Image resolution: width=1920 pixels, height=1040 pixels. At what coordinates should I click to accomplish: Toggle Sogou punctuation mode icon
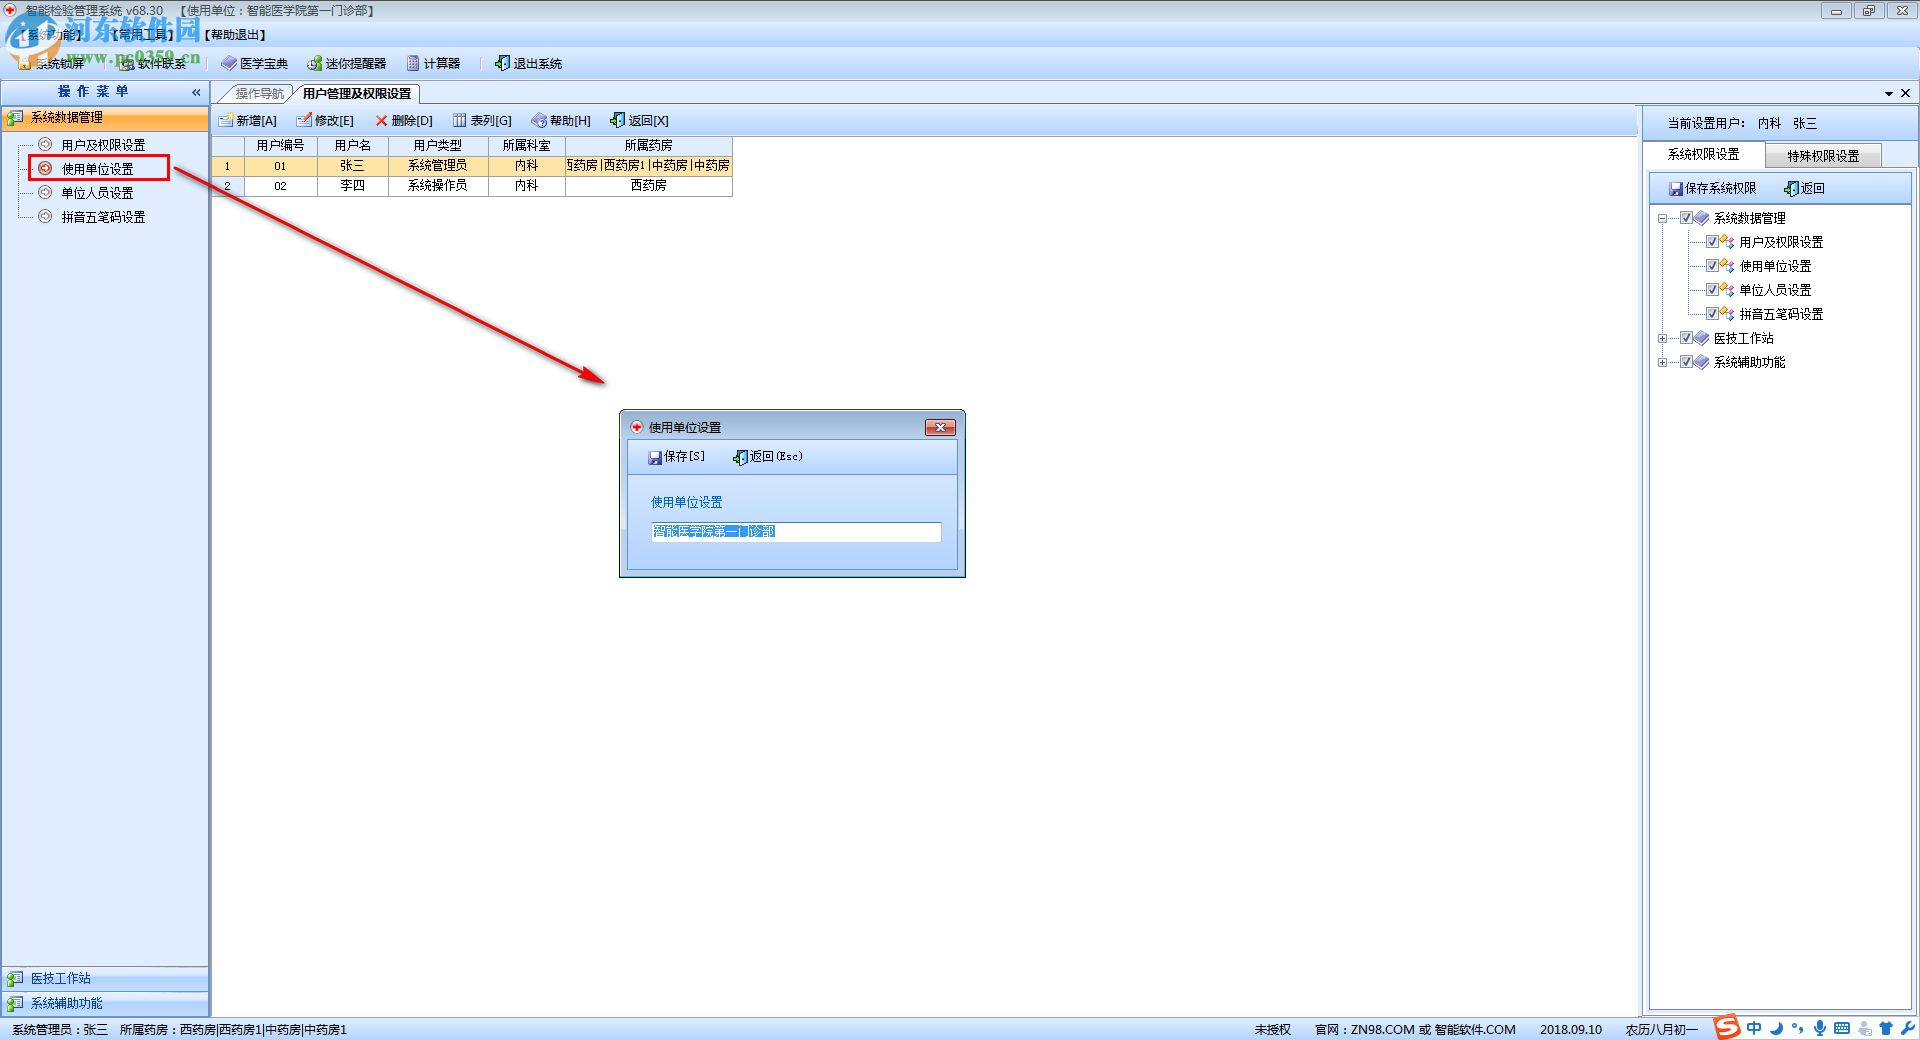(1798, 1028)
